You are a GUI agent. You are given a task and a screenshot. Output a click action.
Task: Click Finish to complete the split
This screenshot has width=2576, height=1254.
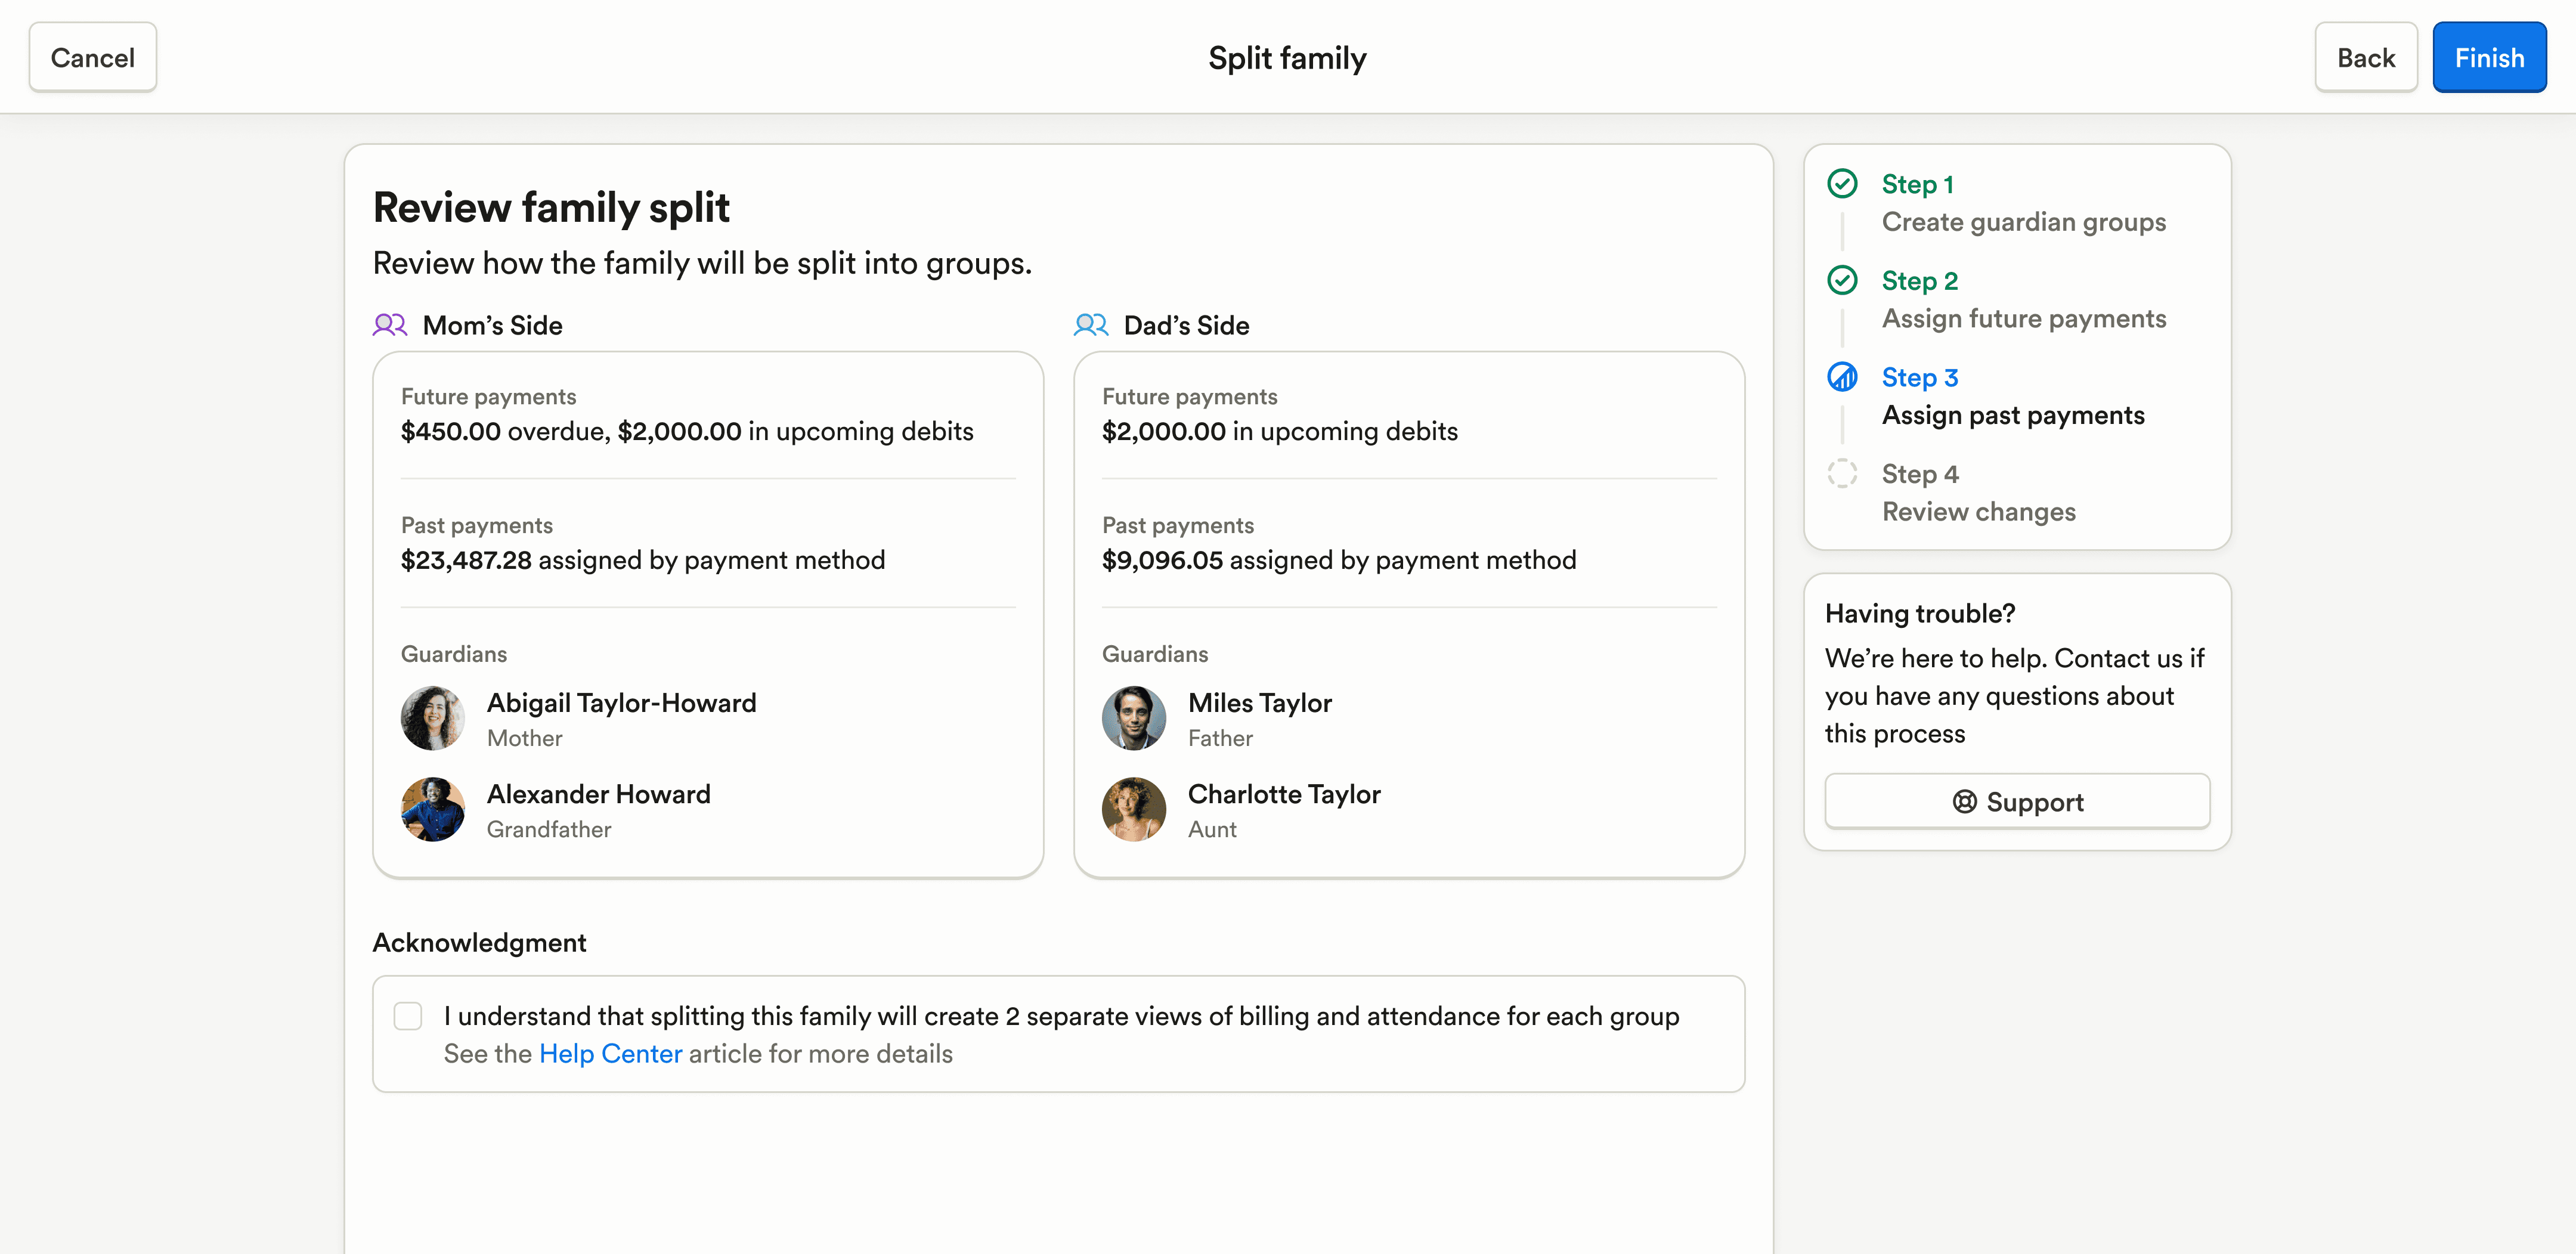click(x=2489, y=58)
